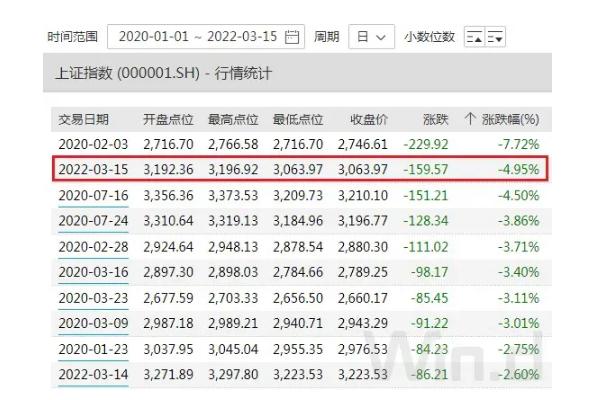Click the -3.71% change value
Image resolution: width=600 pixels, height=400 pixels.
(x=518, y=247)
